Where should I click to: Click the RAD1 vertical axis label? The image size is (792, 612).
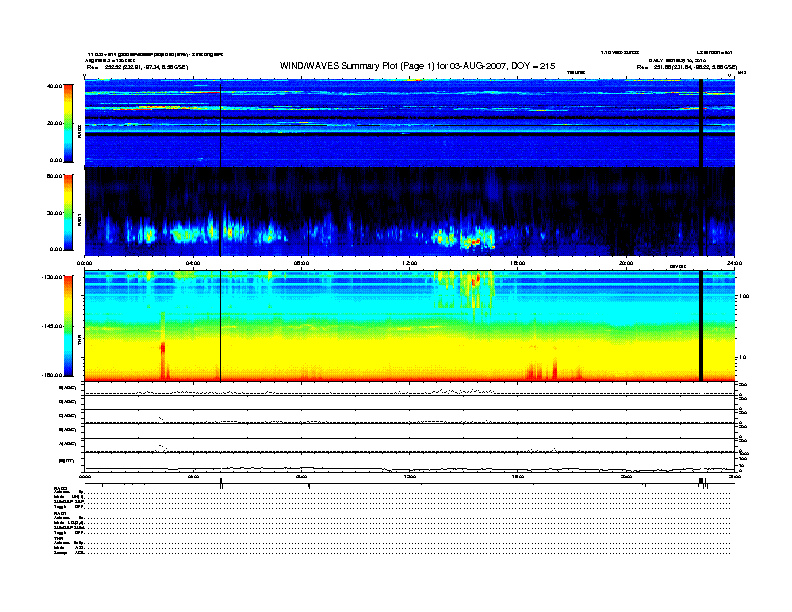tap(80, 219)
